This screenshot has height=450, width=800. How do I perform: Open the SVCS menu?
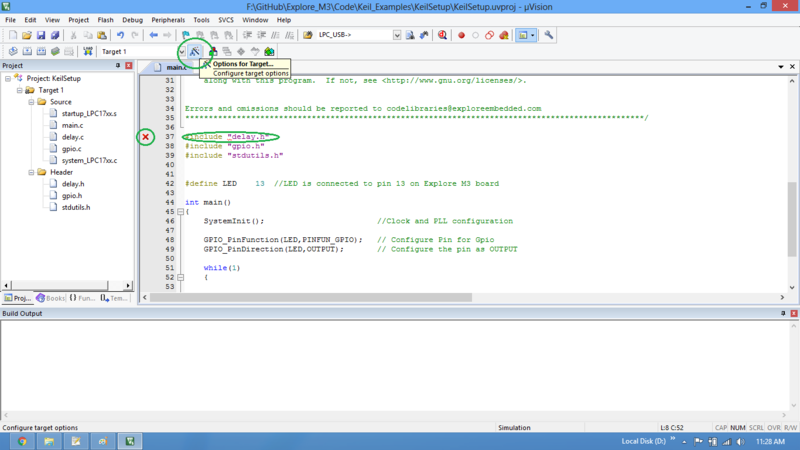(x=226, y=20)
